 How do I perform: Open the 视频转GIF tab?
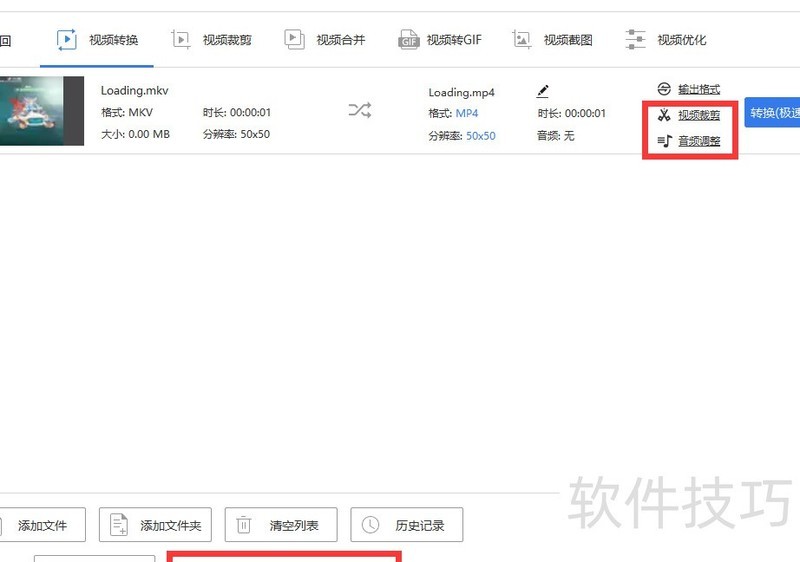[x=440, y=40]
